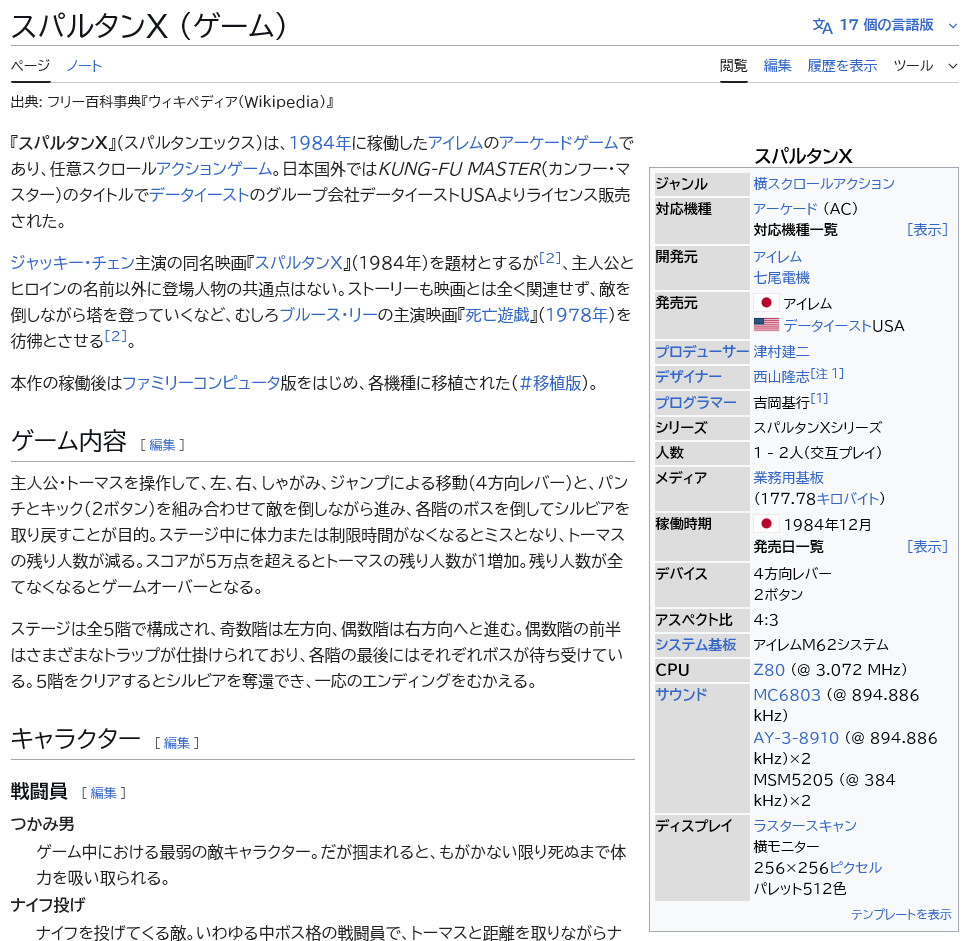Open the デザイナー label link
Image resolution: width=970 pixels, height=941 pixels.
[x=689, y=376]
